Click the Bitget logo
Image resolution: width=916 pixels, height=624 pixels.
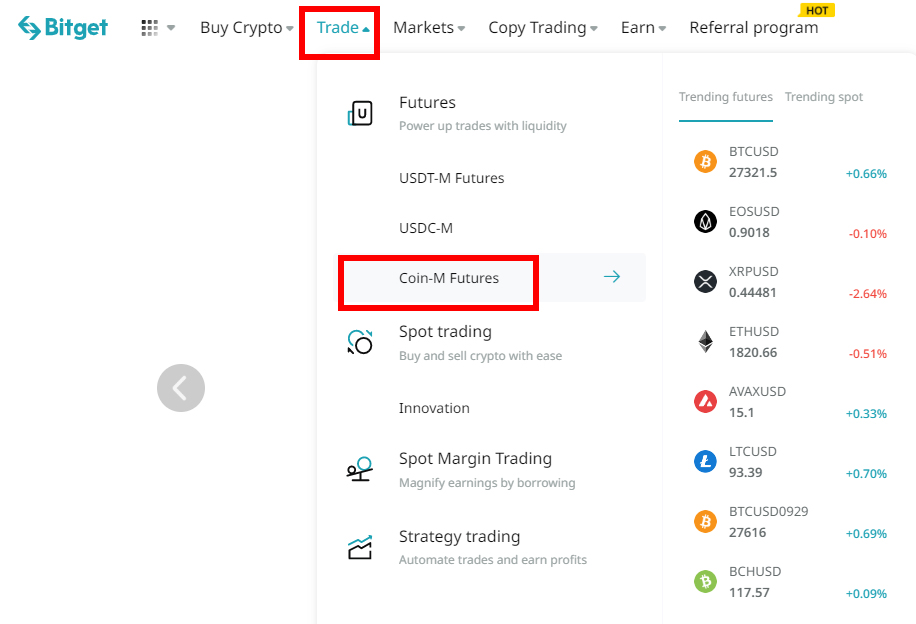[63, 27]
